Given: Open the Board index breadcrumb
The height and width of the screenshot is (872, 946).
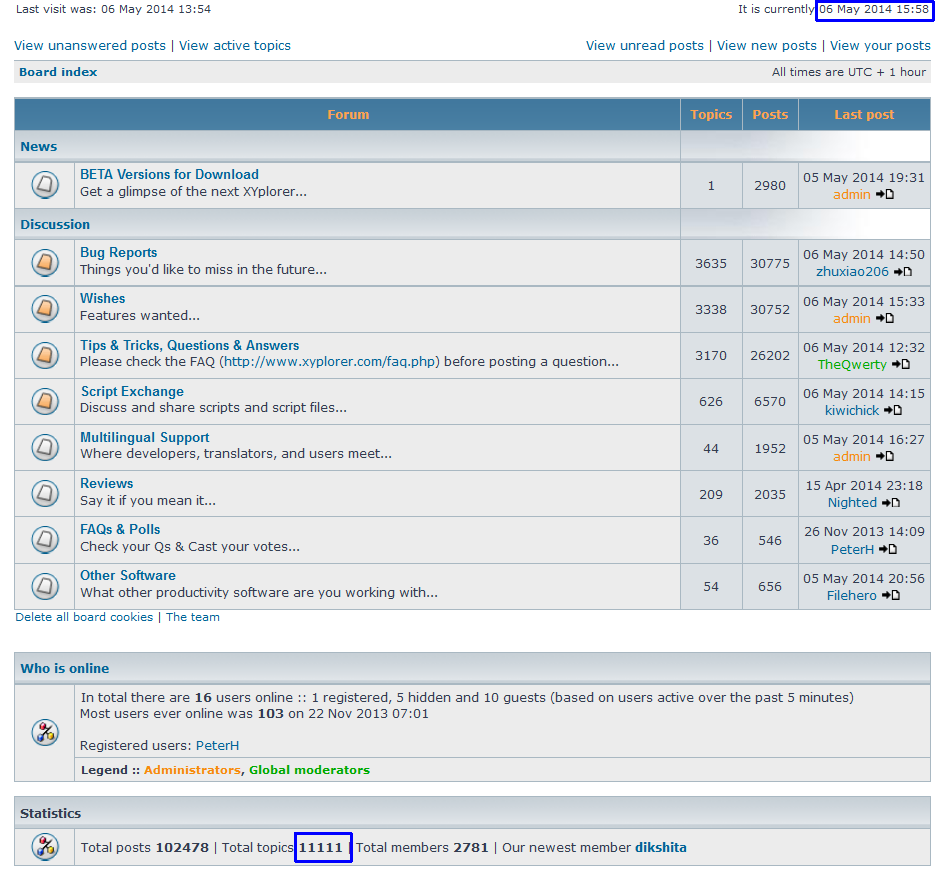Looking at the screenshot, I should [x=58, y=72].
